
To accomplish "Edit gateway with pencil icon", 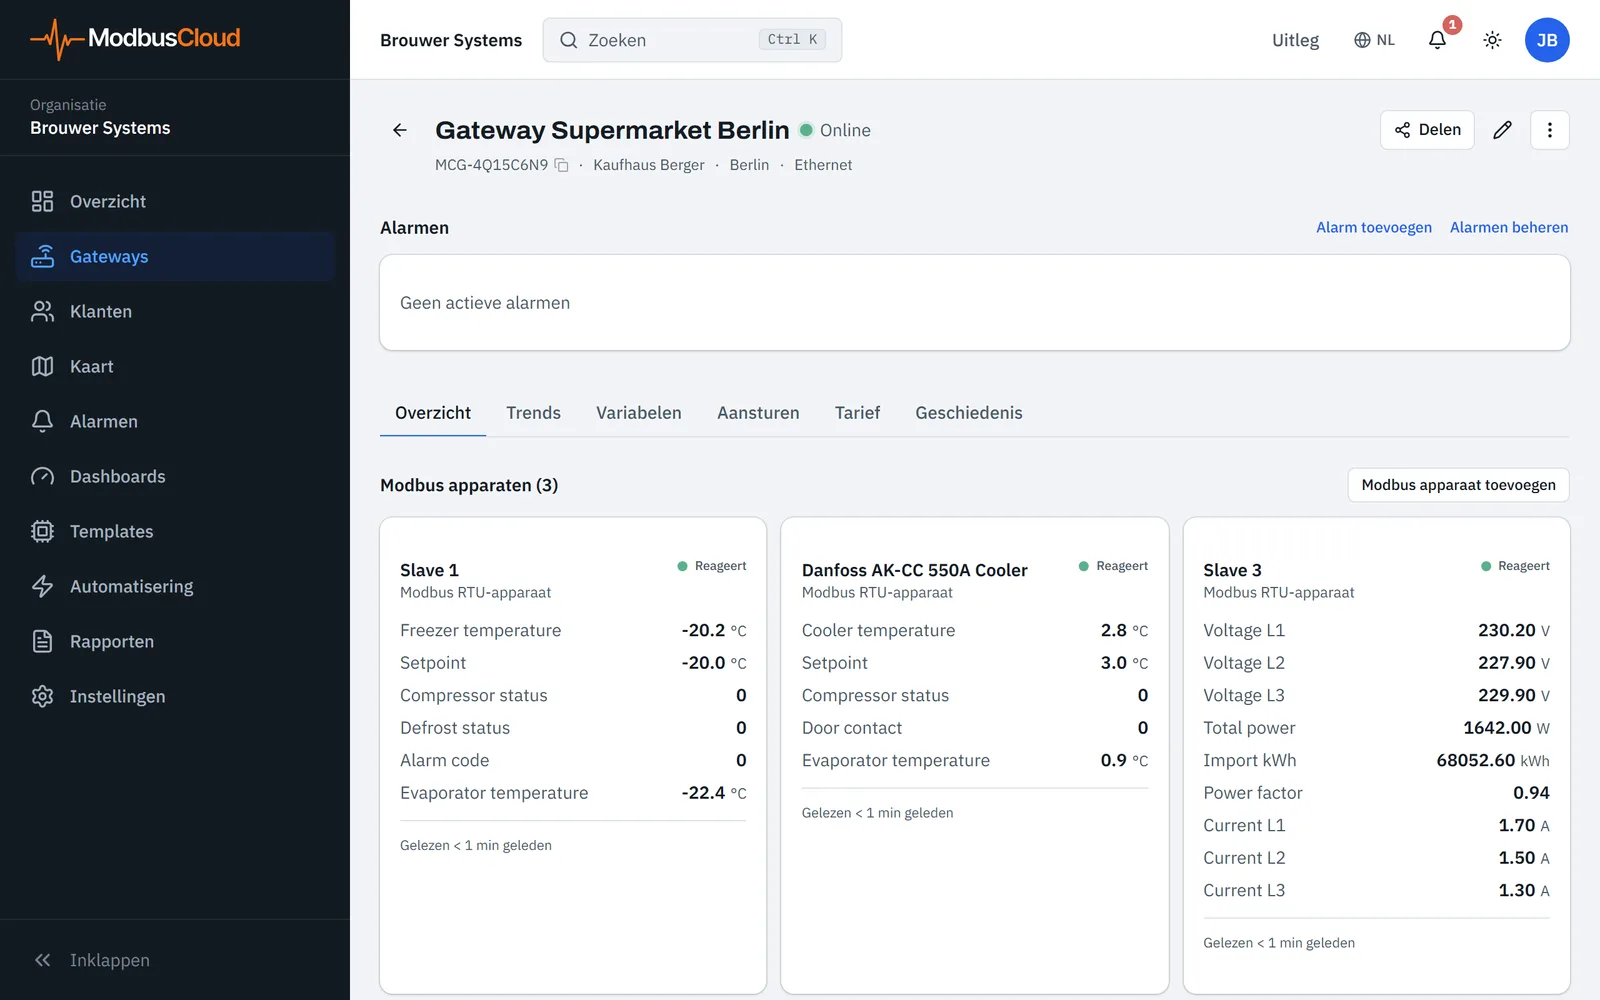I will pyautogui.click(x=1502, y=130).
